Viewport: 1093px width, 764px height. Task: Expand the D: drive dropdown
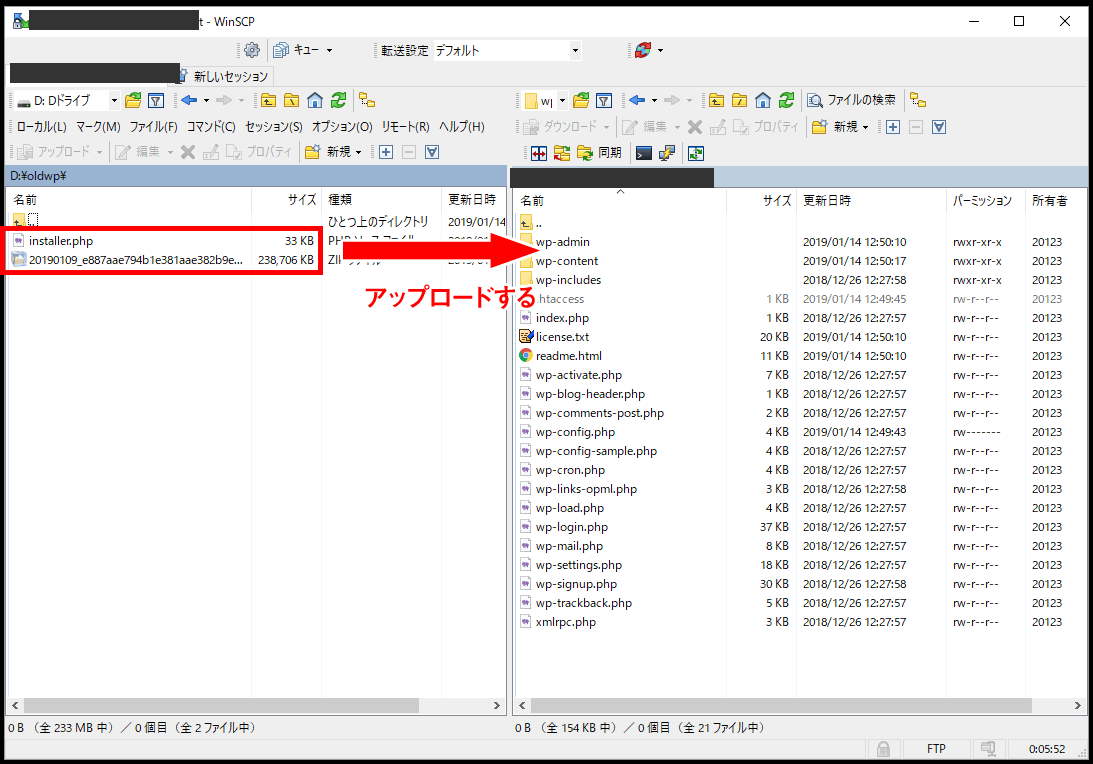tap(114, 100)
